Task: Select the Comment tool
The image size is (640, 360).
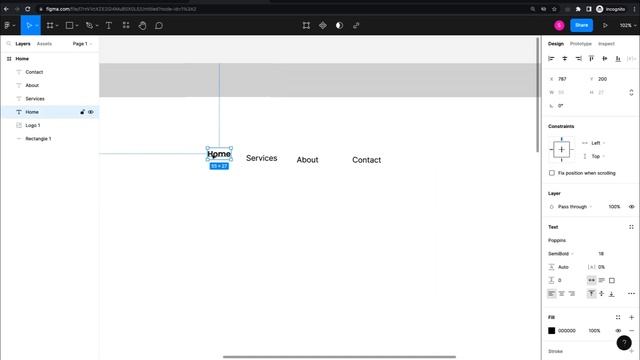Action: 159,25
